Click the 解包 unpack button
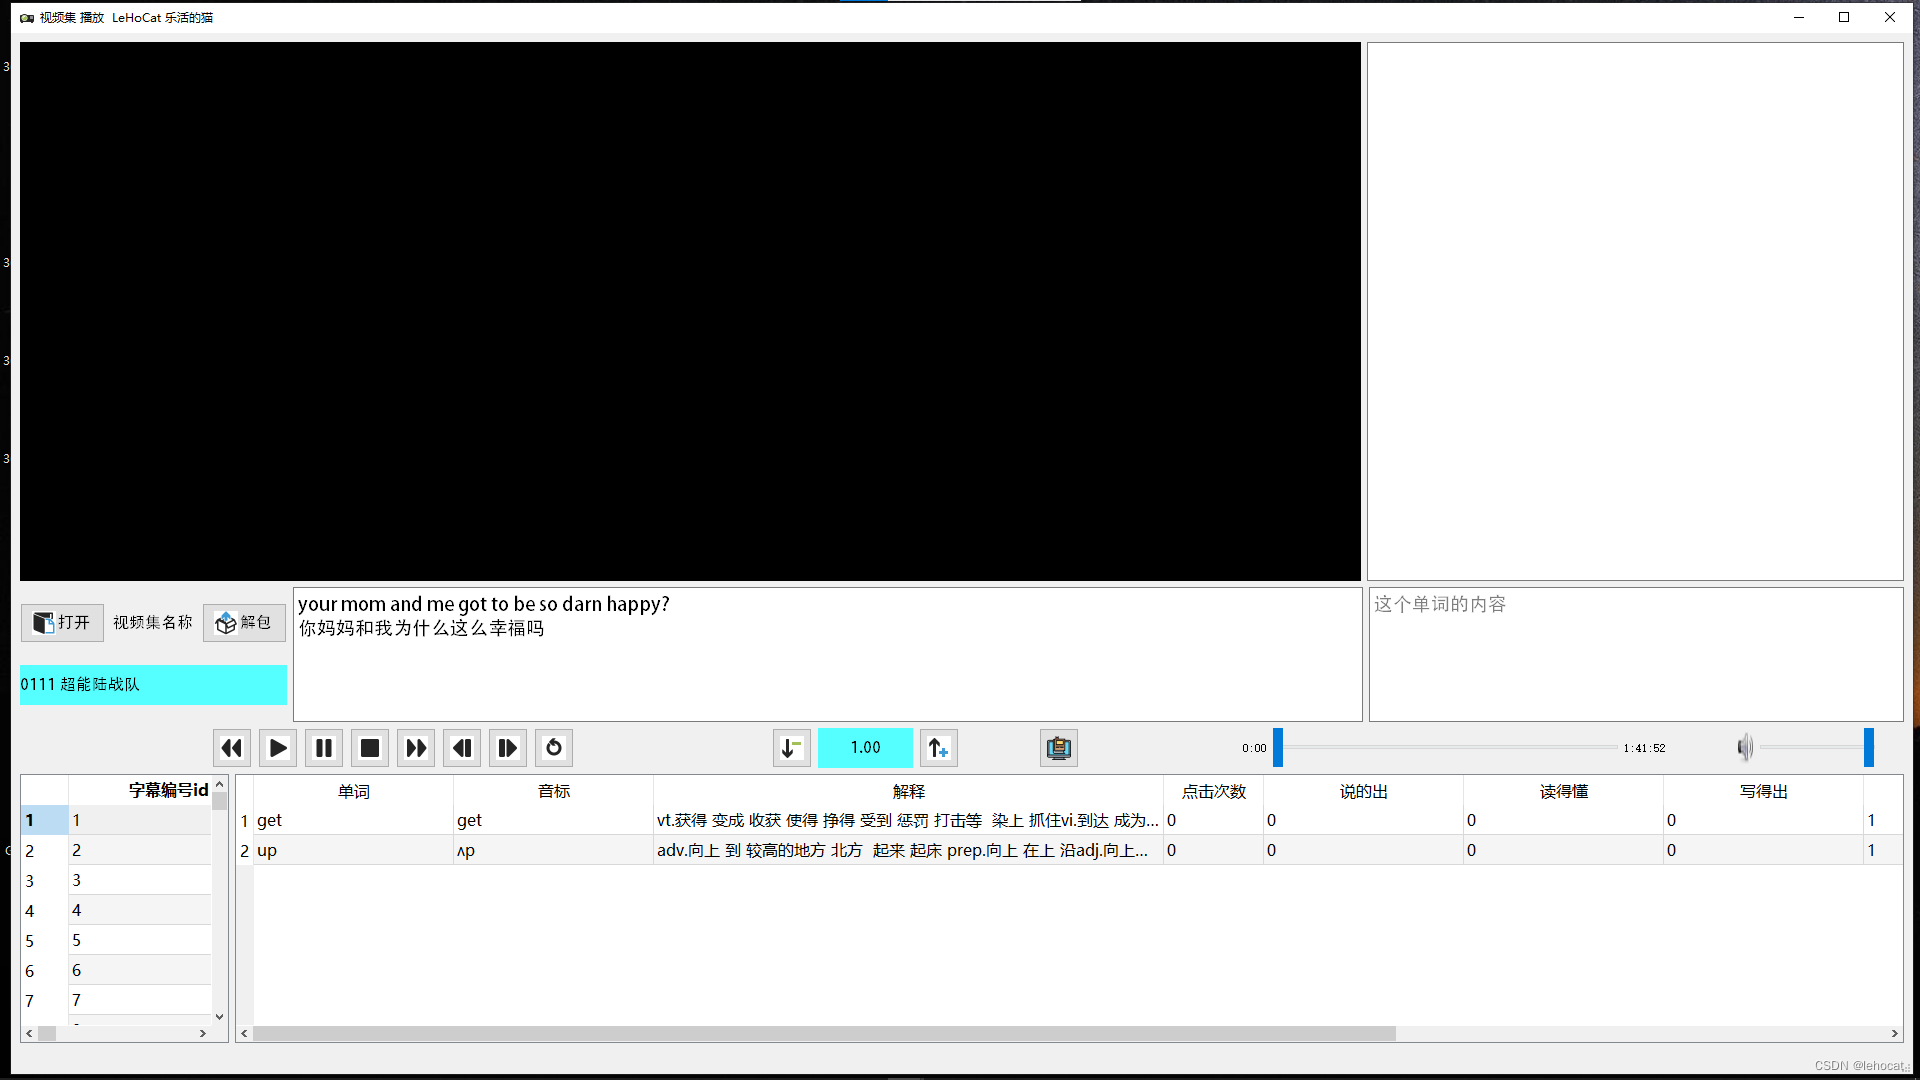The width and height of the screenshot is (1920, 1080). click(244, 623)
